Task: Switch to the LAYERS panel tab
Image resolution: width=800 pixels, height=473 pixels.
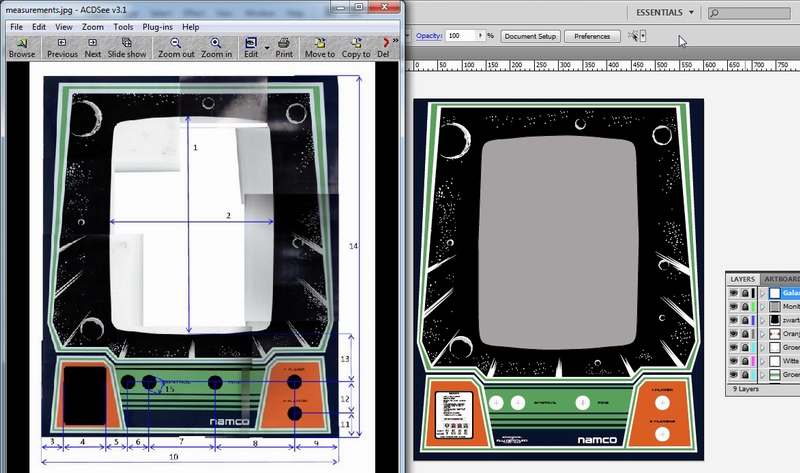Action: [742, 279]
